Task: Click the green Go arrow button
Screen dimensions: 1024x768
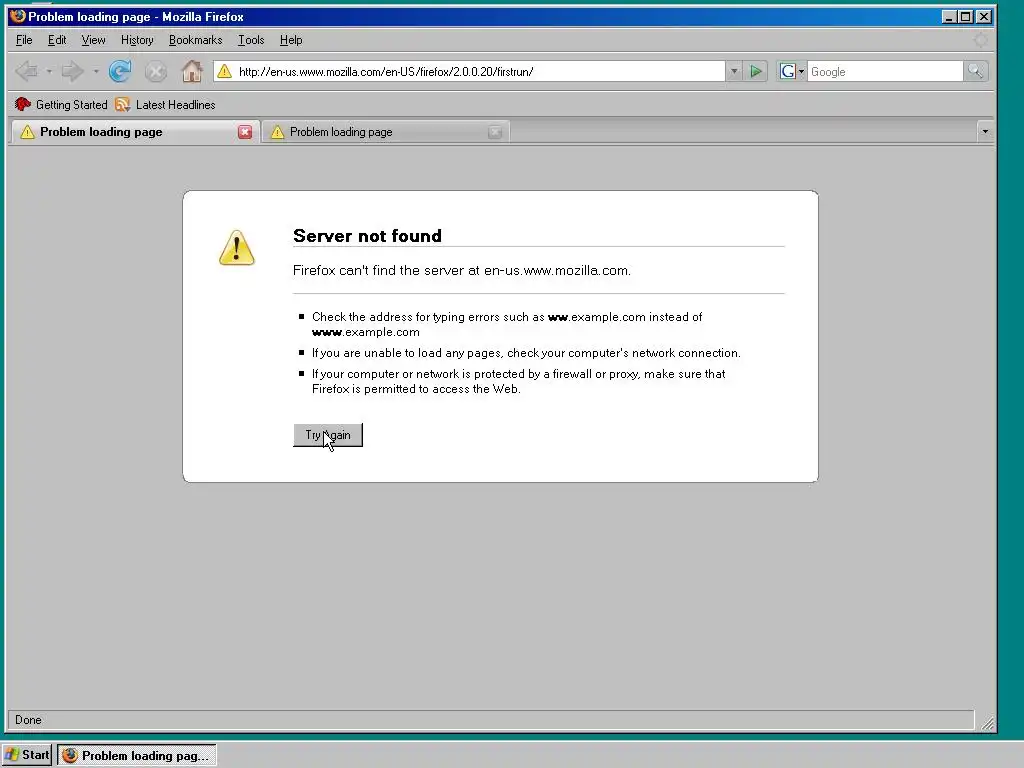Action: coord(756,71)
